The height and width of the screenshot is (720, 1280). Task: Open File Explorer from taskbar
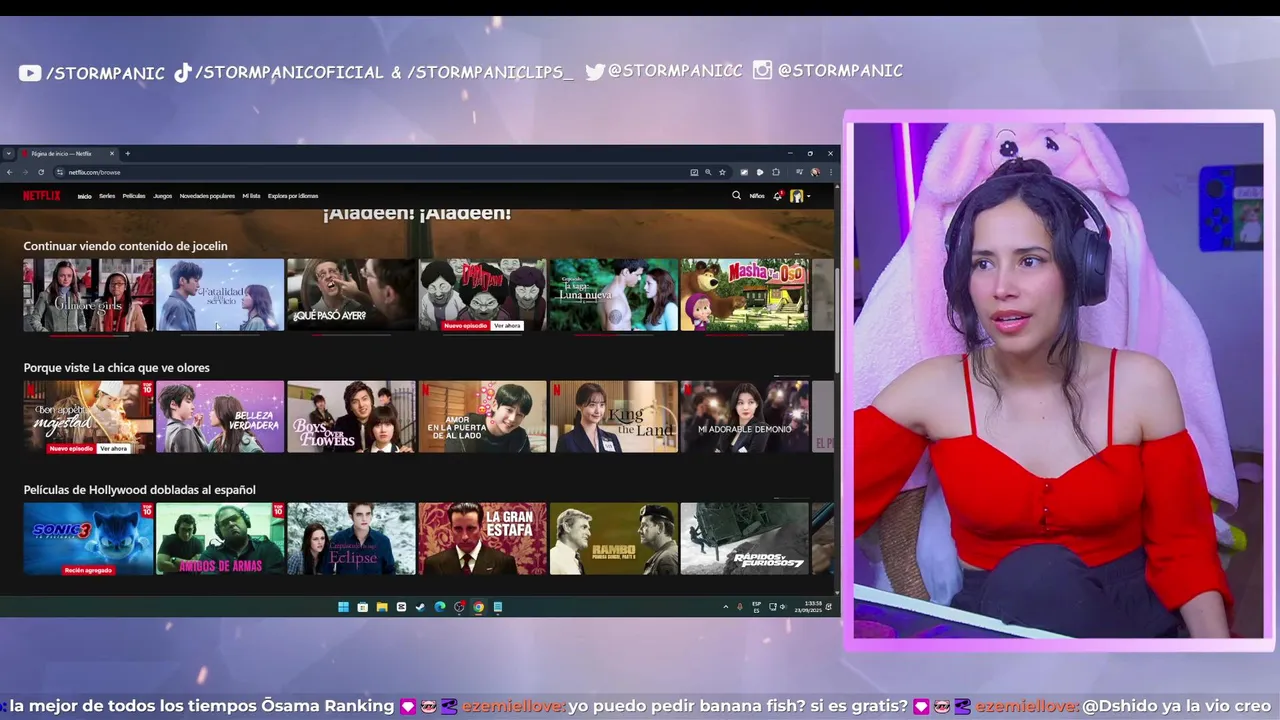[382, 607]
